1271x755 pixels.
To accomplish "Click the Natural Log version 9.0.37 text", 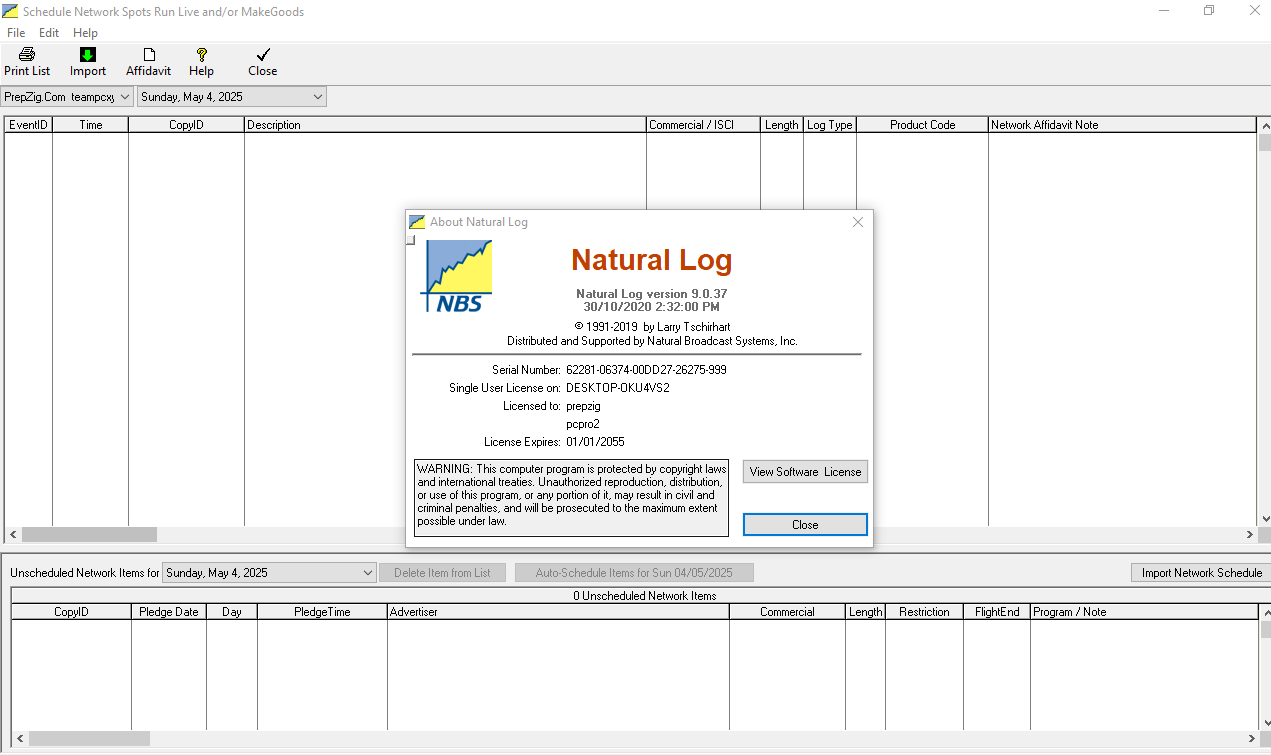I will (x=652, y=294).
